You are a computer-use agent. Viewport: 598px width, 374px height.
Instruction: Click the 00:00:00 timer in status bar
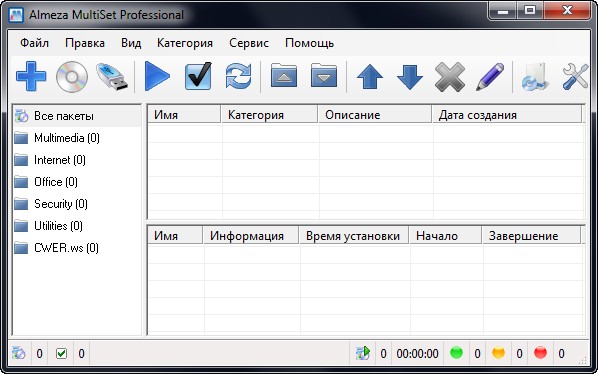coord(418,354)
